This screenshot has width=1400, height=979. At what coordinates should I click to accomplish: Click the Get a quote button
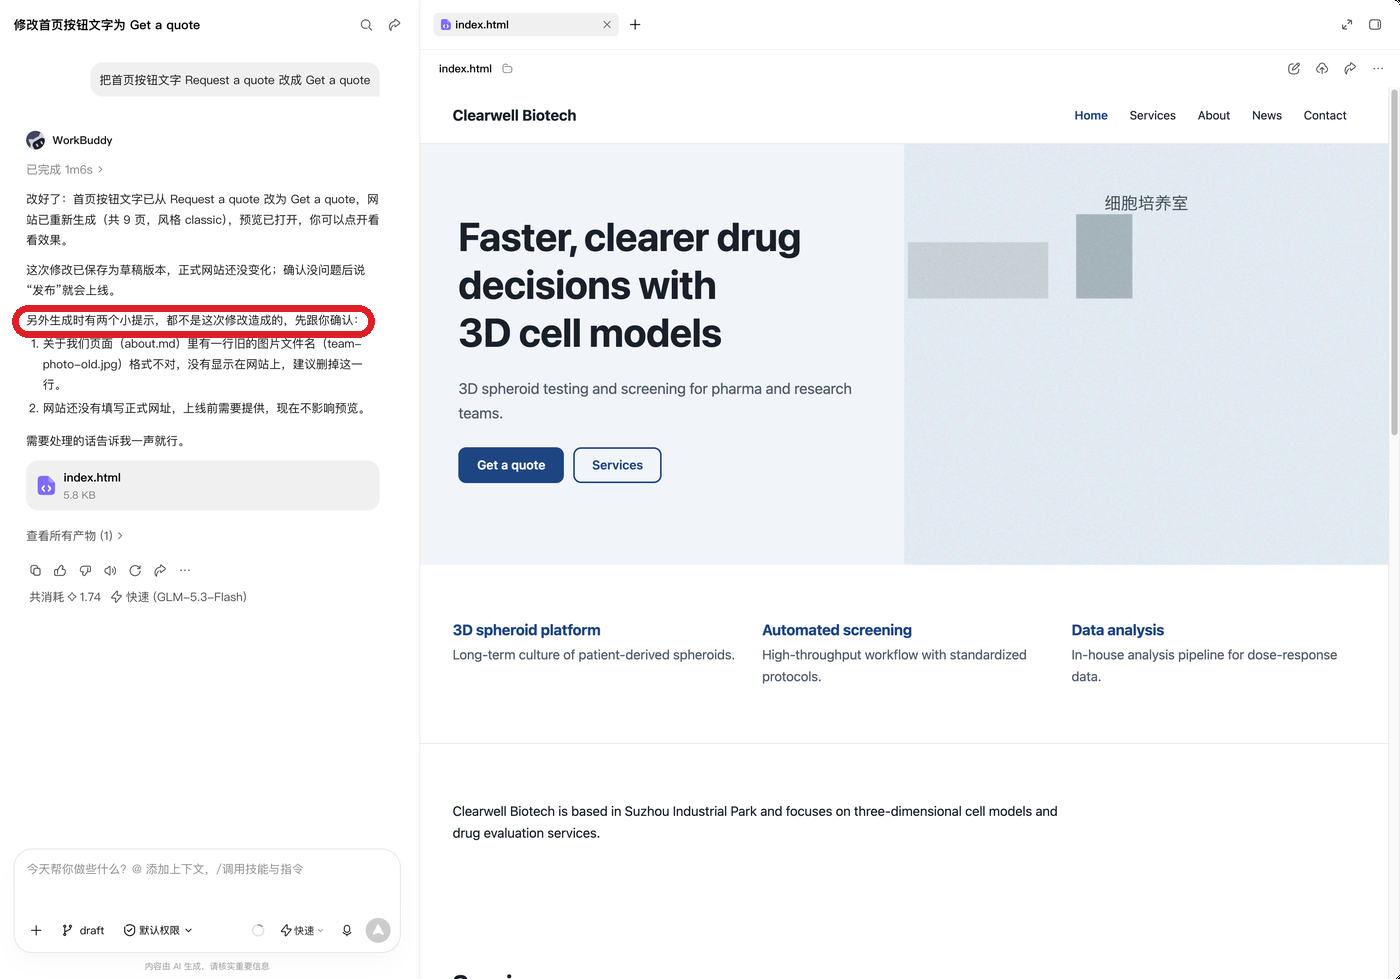(x=511, y=465)
